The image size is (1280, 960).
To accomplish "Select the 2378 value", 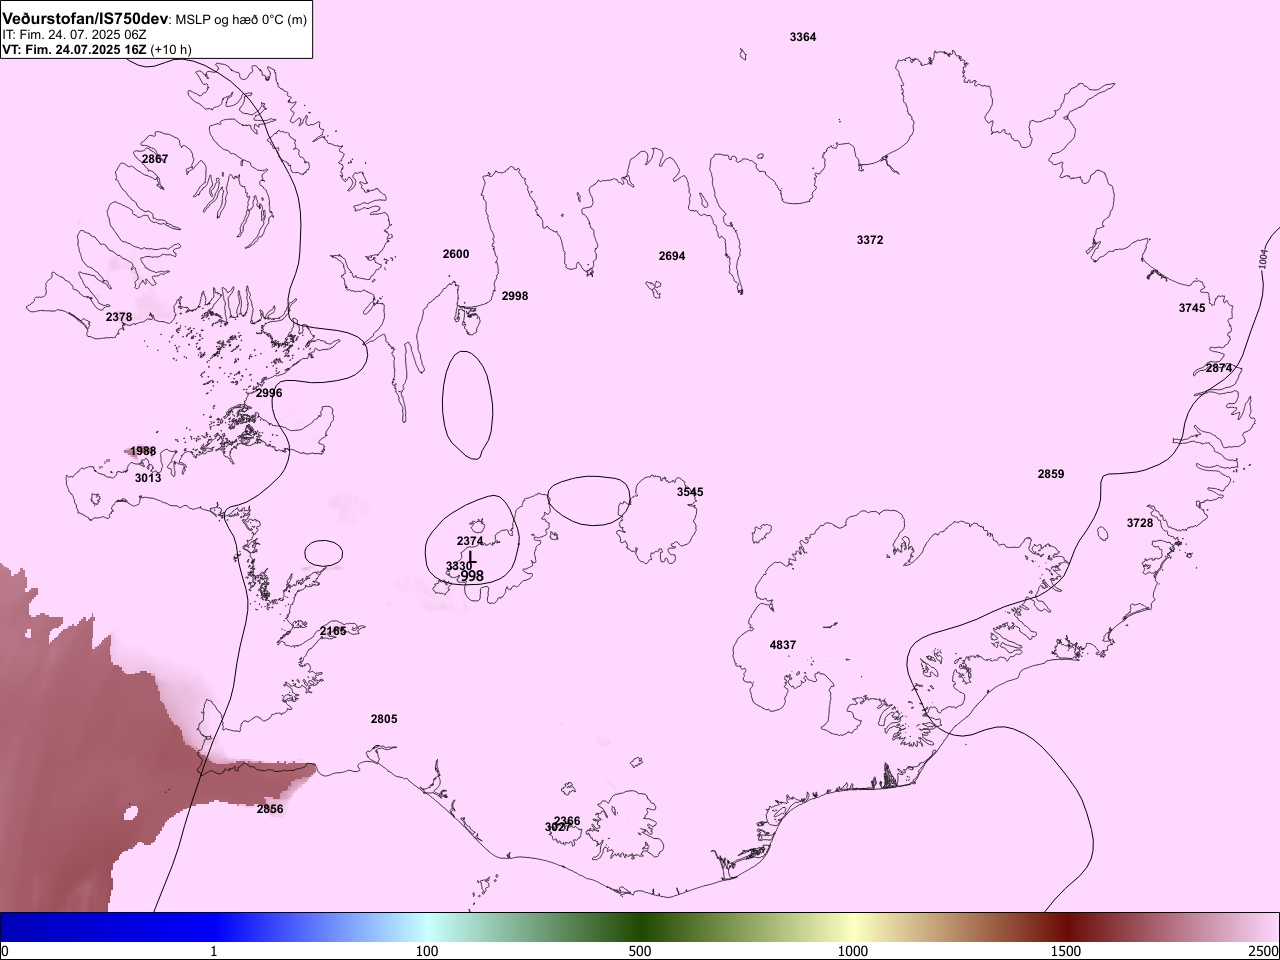I will click(119, 317).
